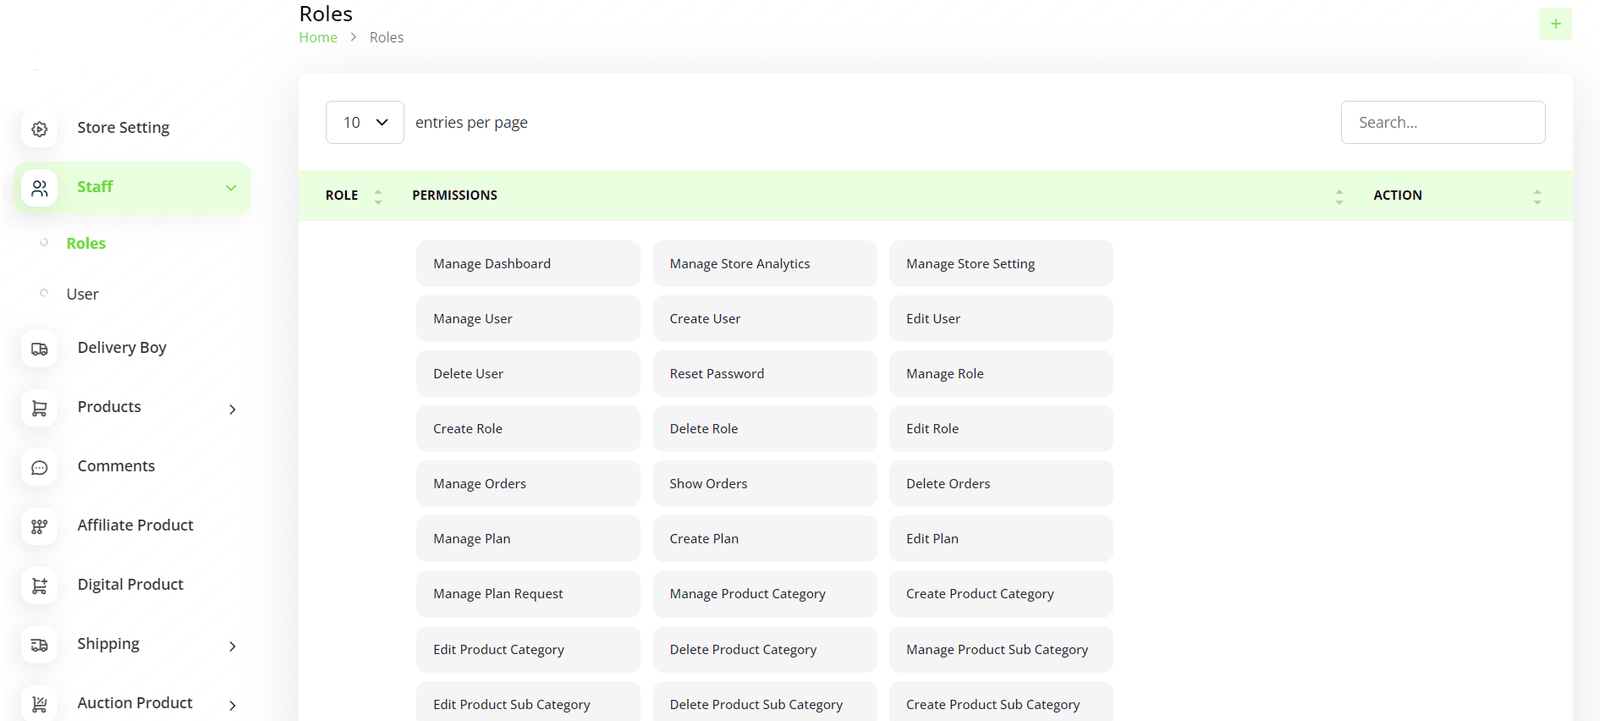
Task: Expand the Products submenu arrow
Action: (232, 409)
